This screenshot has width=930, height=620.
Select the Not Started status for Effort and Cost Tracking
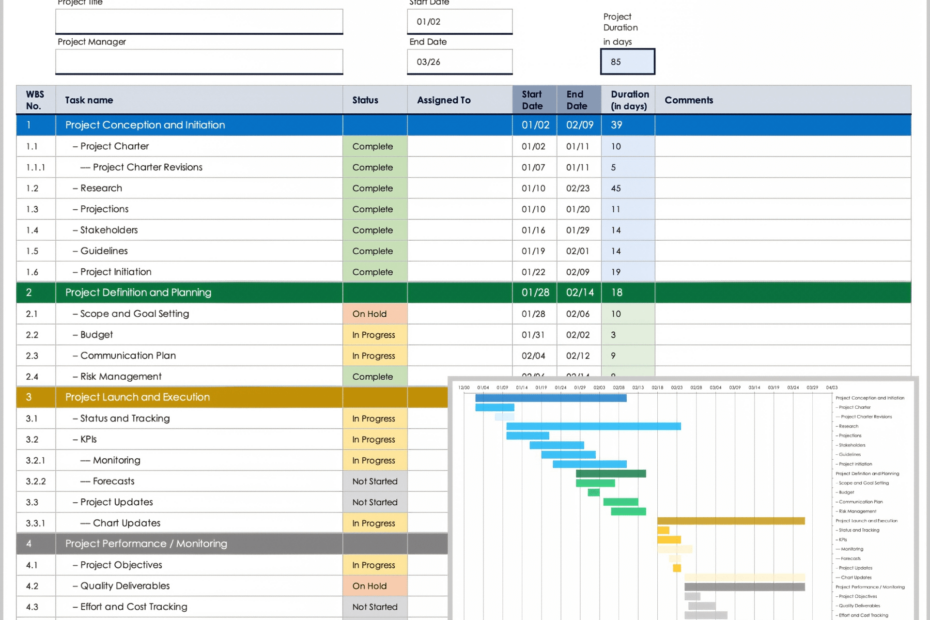(375, 606)
